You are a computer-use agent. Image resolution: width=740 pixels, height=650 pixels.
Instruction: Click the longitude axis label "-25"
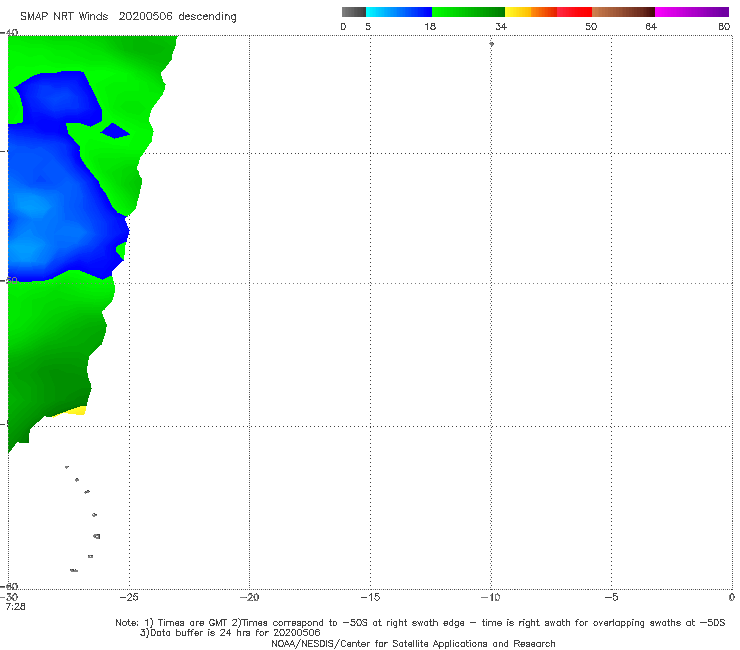[129, 597]
